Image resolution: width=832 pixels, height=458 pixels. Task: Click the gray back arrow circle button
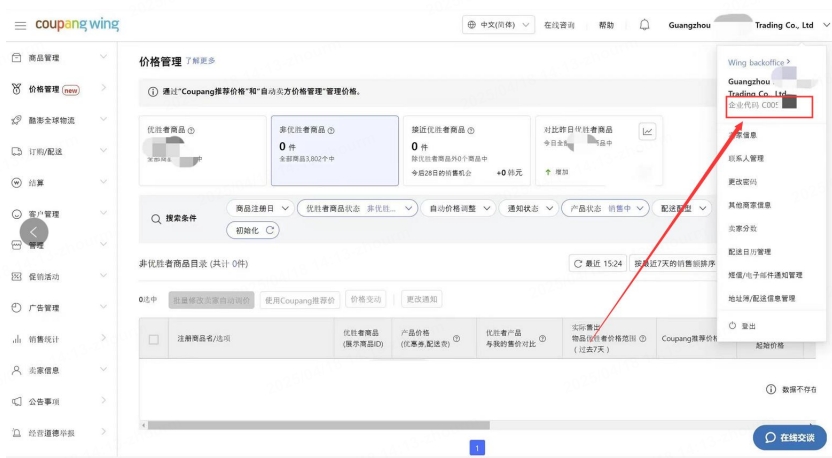tap(34, 232)
